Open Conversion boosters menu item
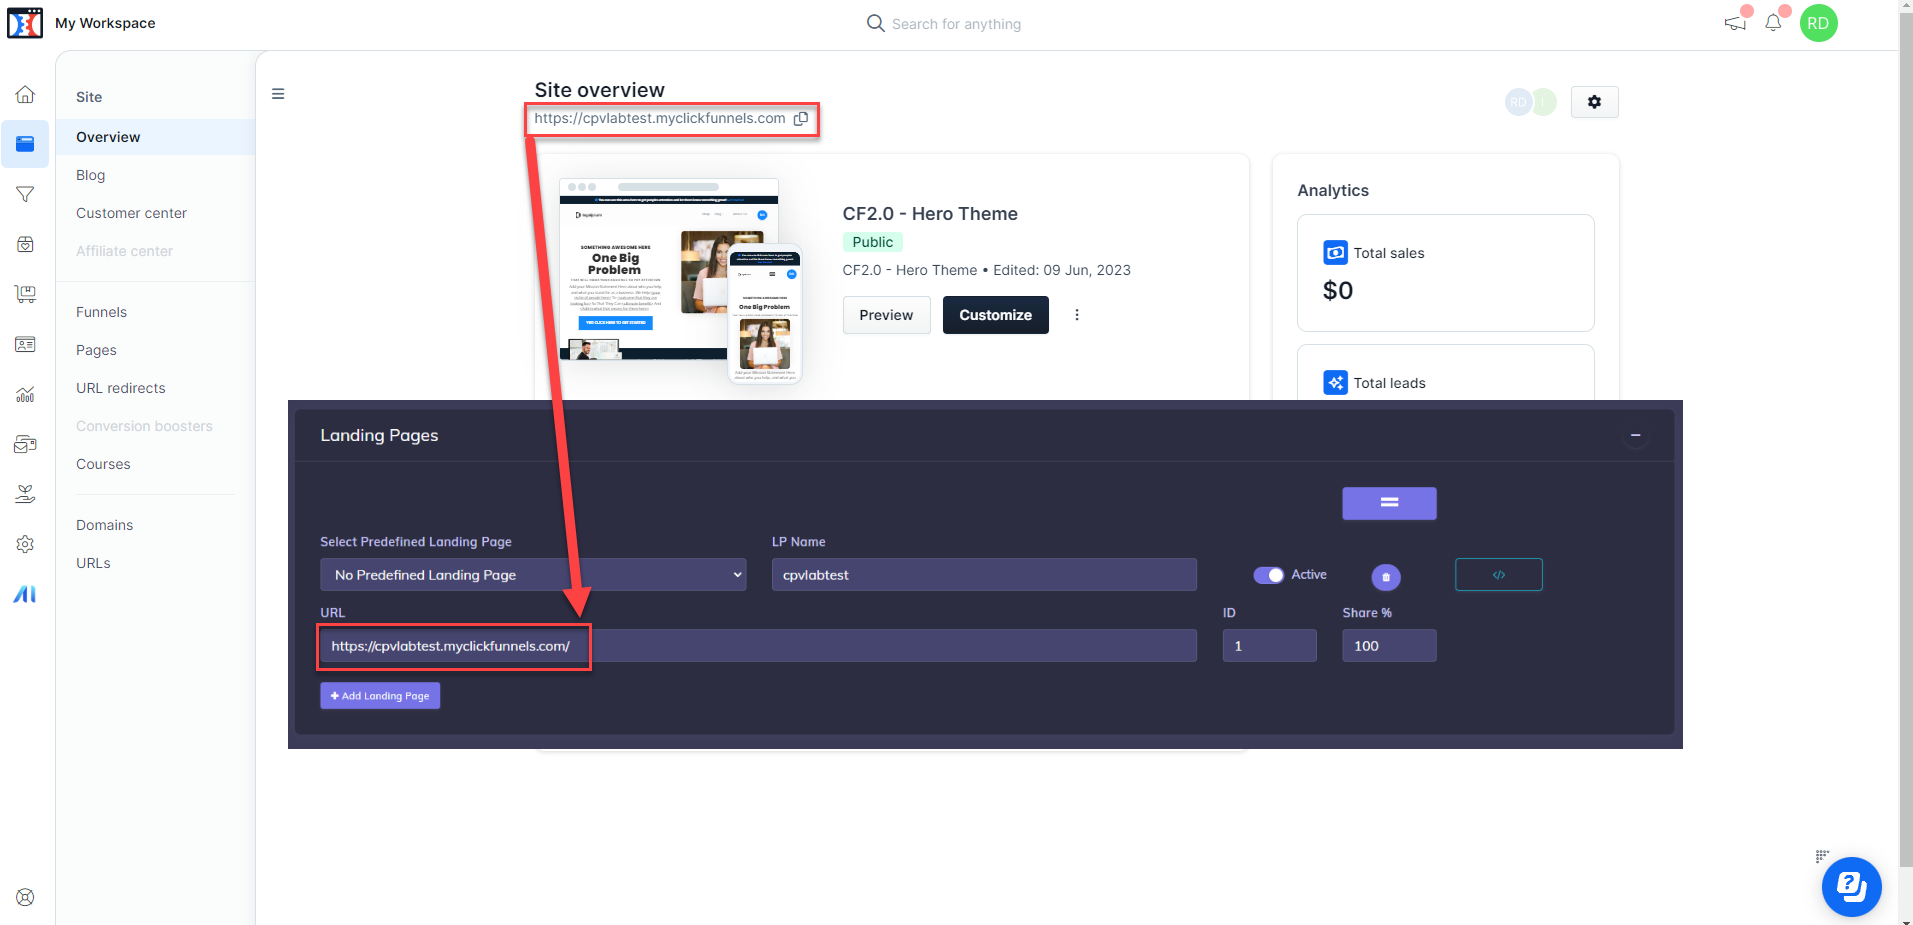This screenshot has height=925, width=1913. pos(144,426)
